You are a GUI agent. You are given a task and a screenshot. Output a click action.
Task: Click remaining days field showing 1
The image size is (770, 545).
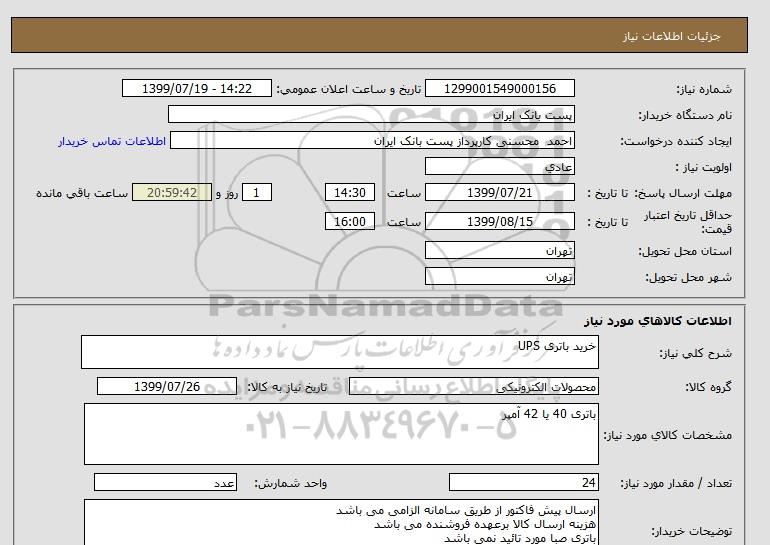coord(256,192)
